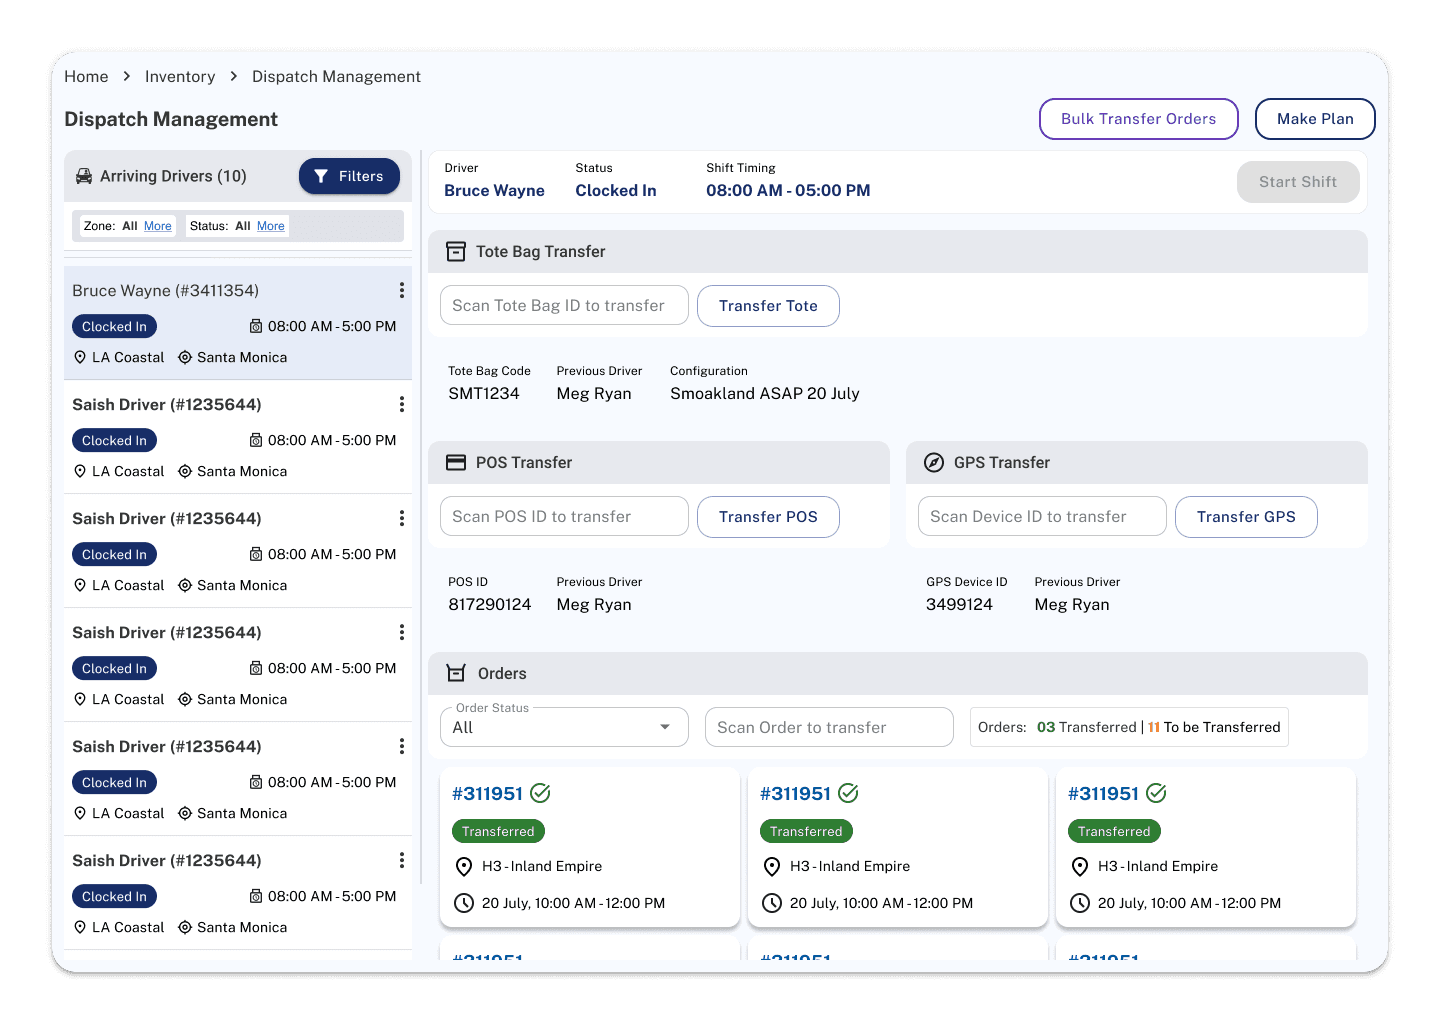Screen dimensions: 1440x1024
Task: Open the Filters button
Action: [349, 176]
